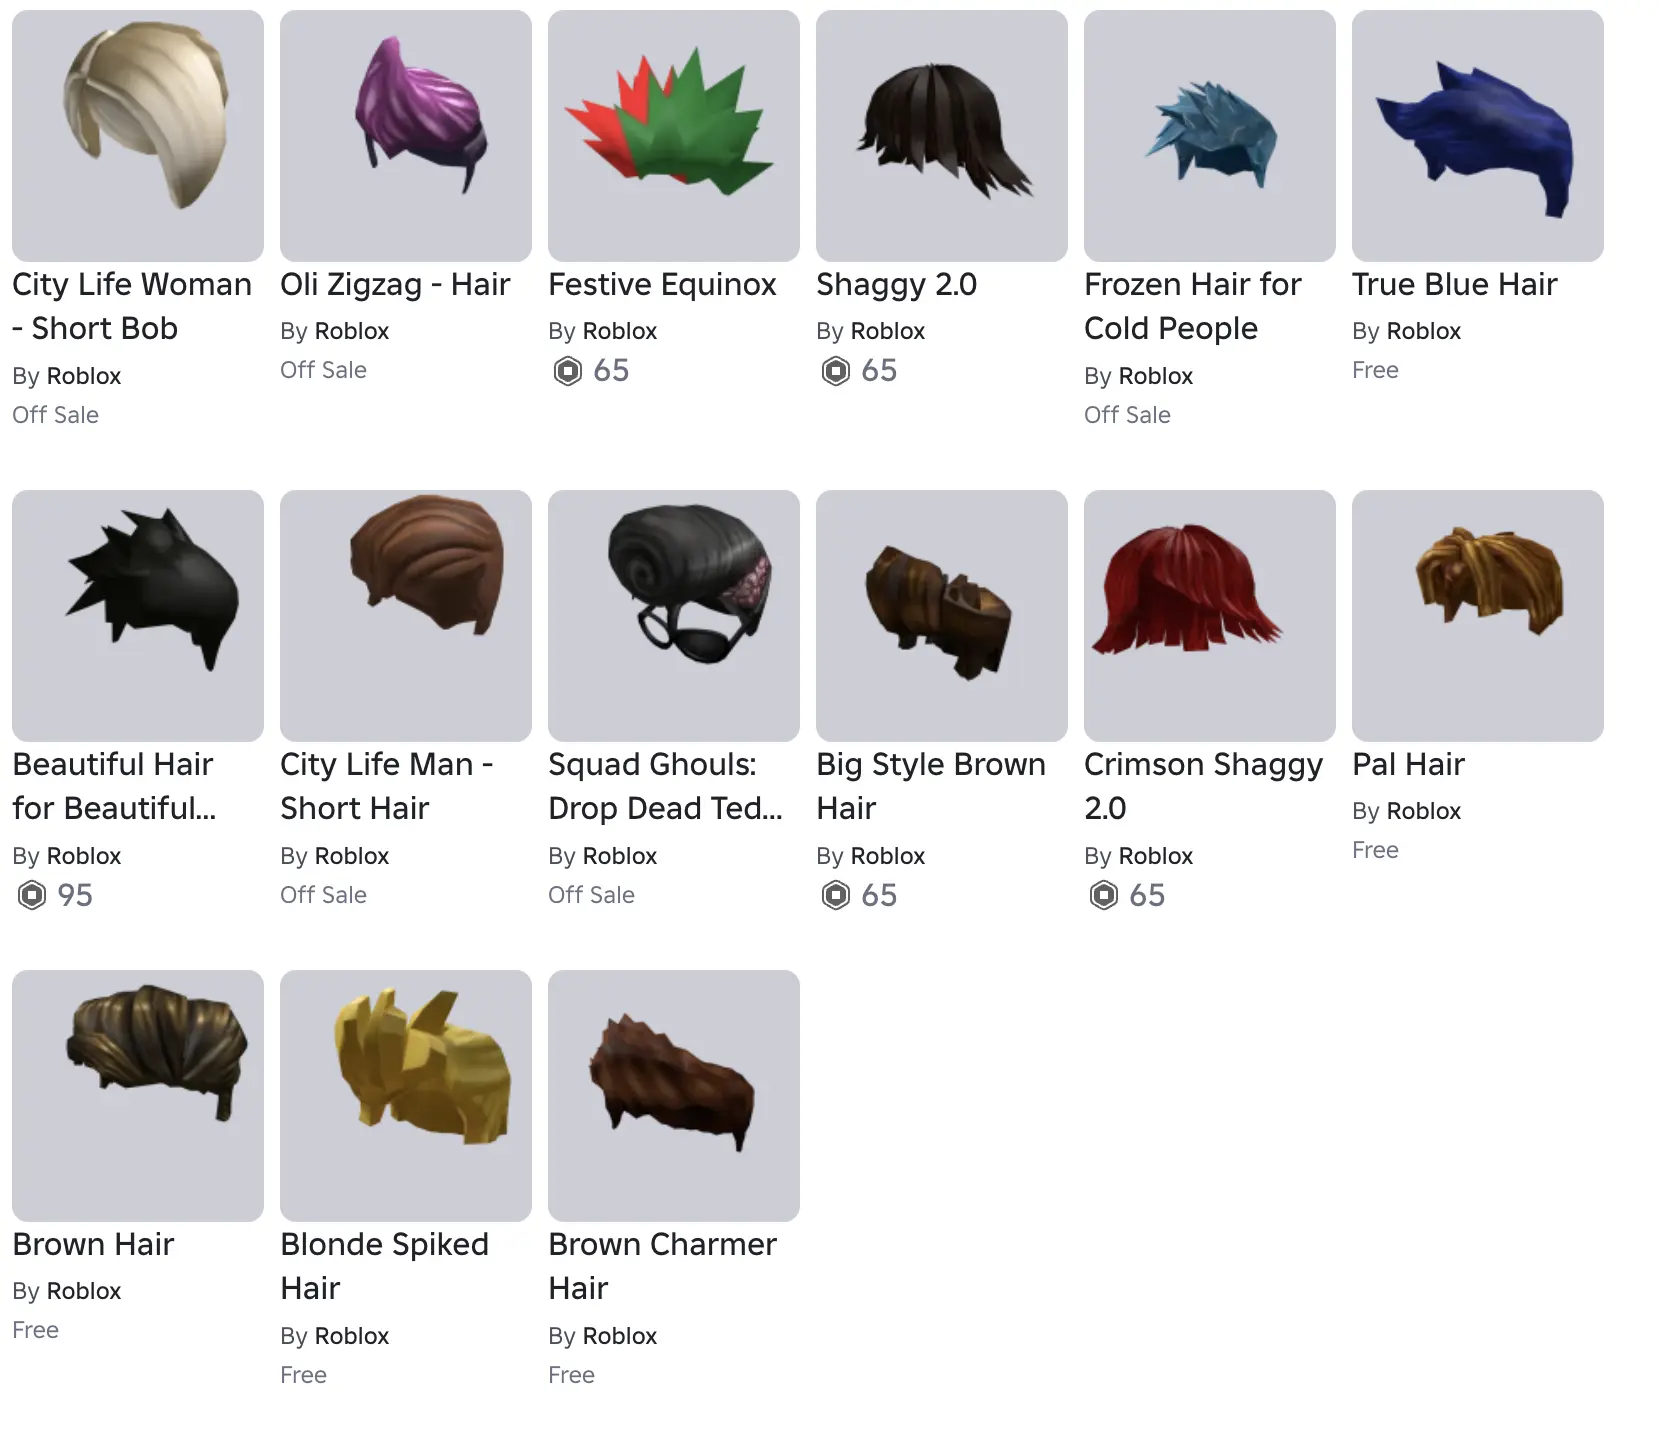Click the Shaggy 2.0 hair image

pos(942,136)
